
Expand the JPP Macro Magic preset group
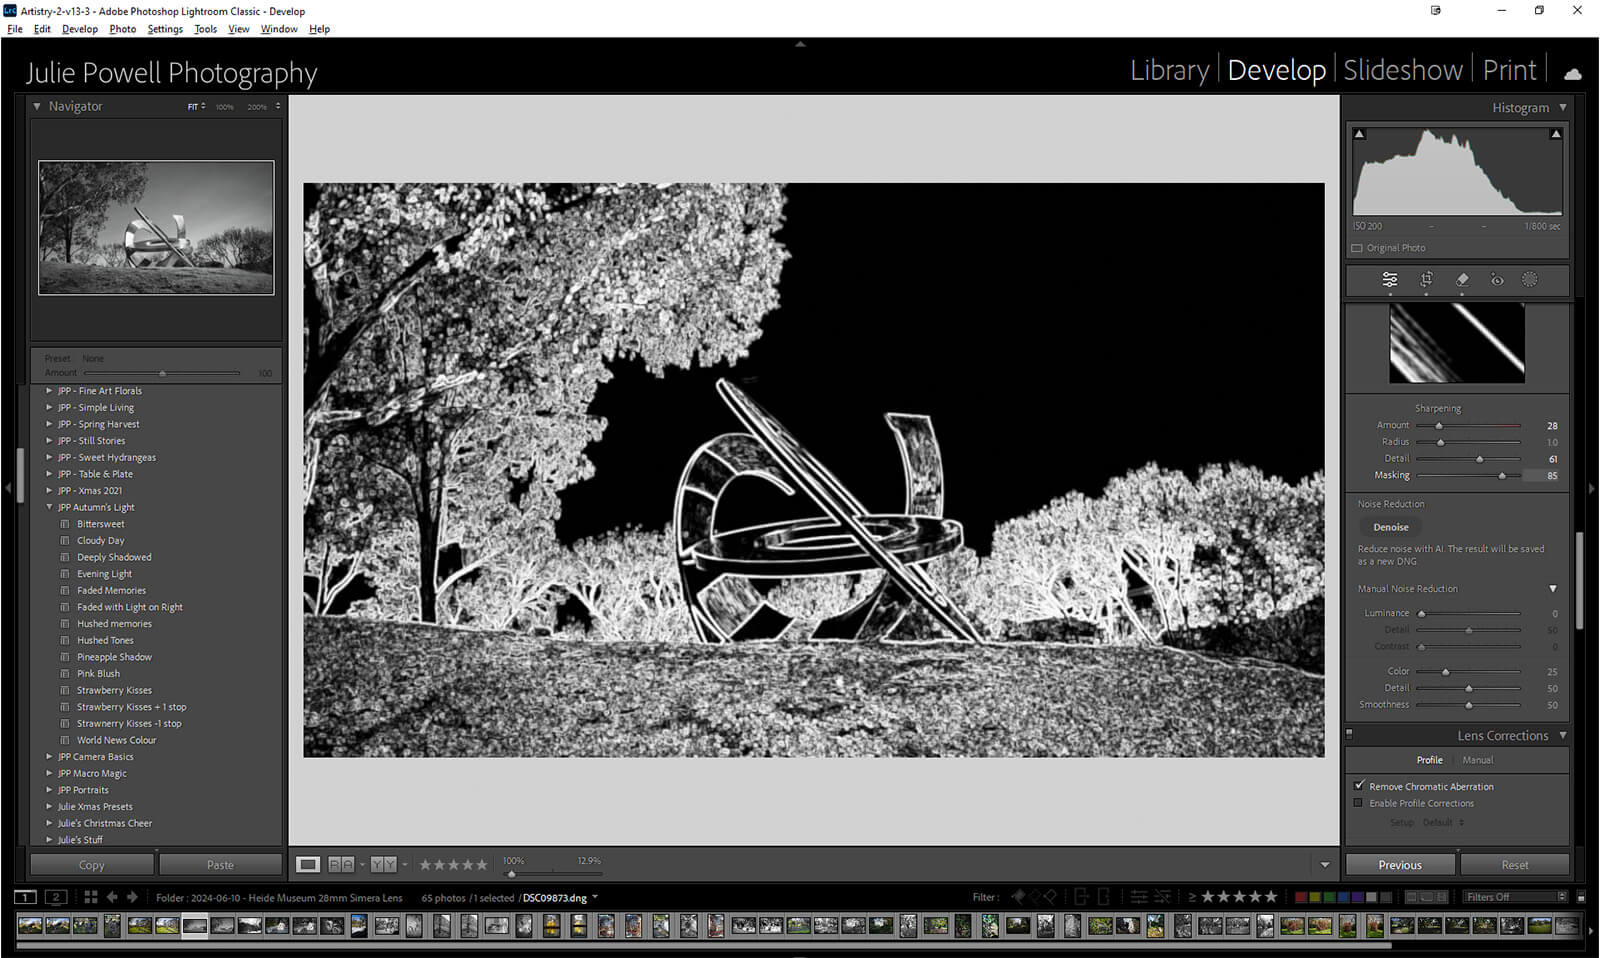[x=49, y=773]
